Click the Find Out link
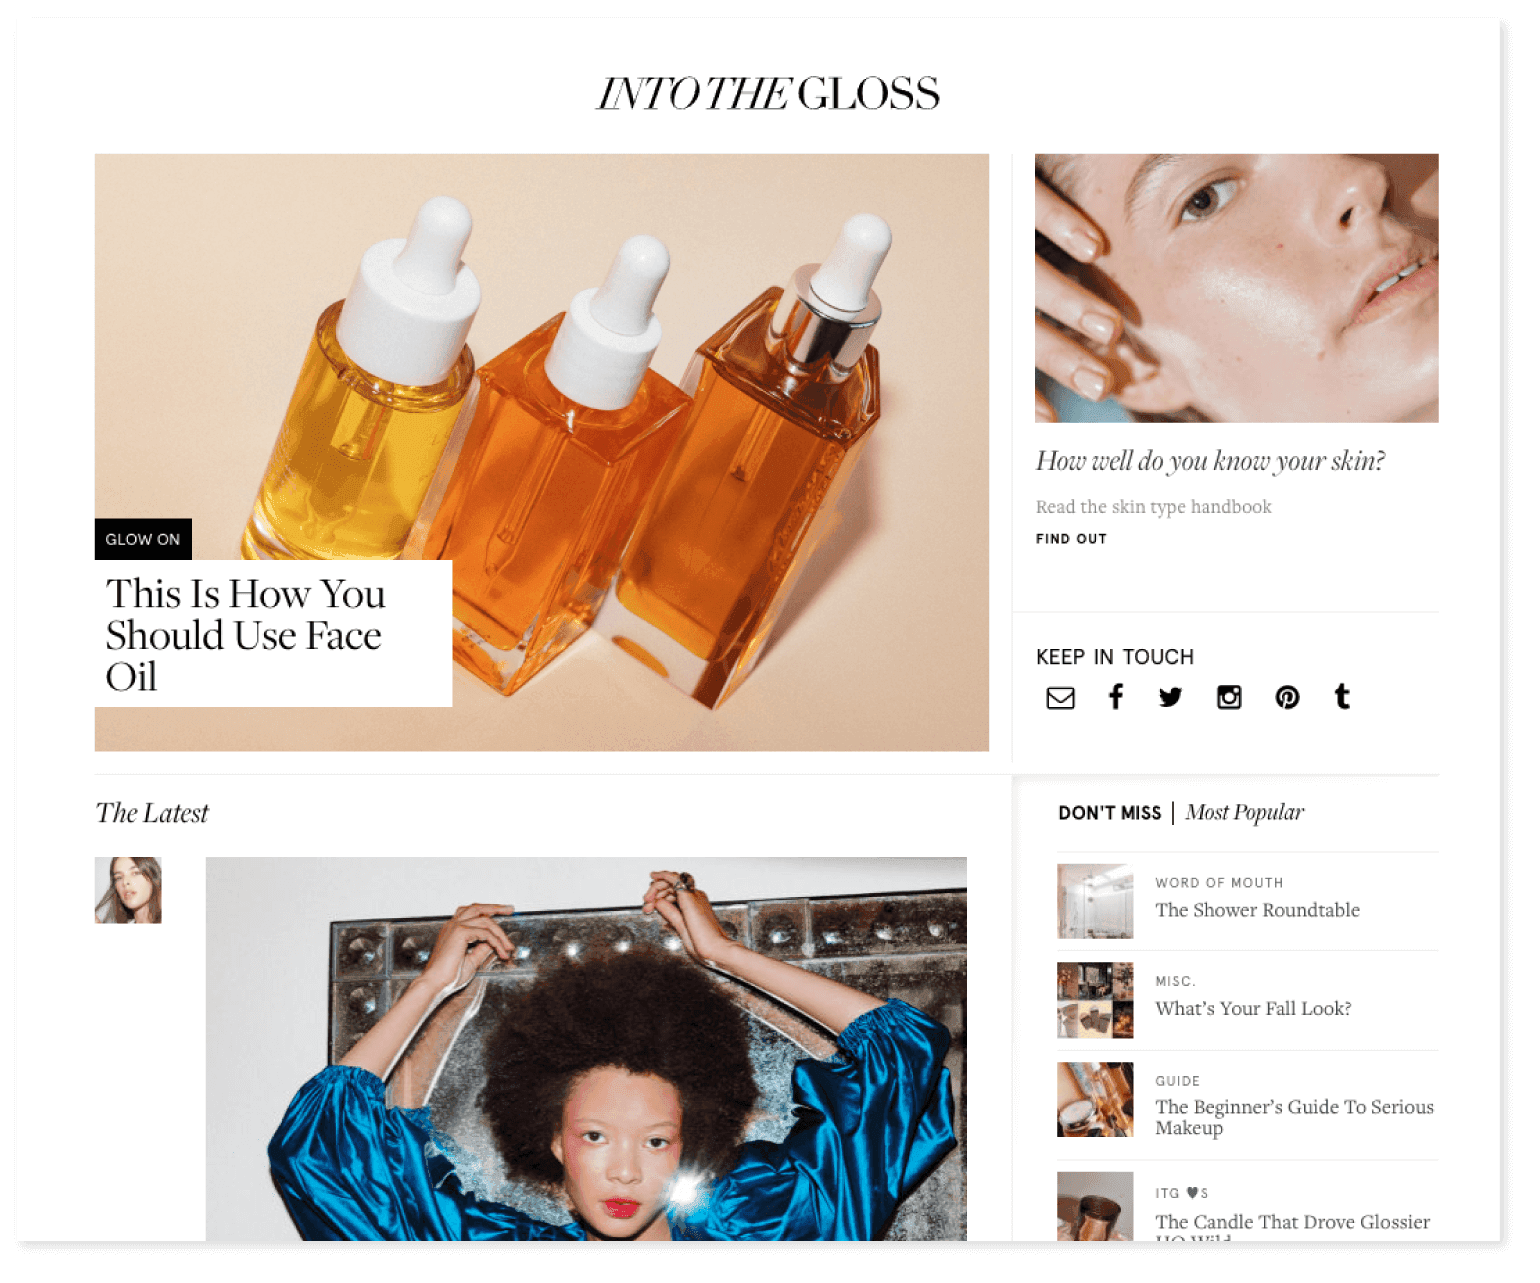The image size is (1540, 1283). (x=1071, y=539)
